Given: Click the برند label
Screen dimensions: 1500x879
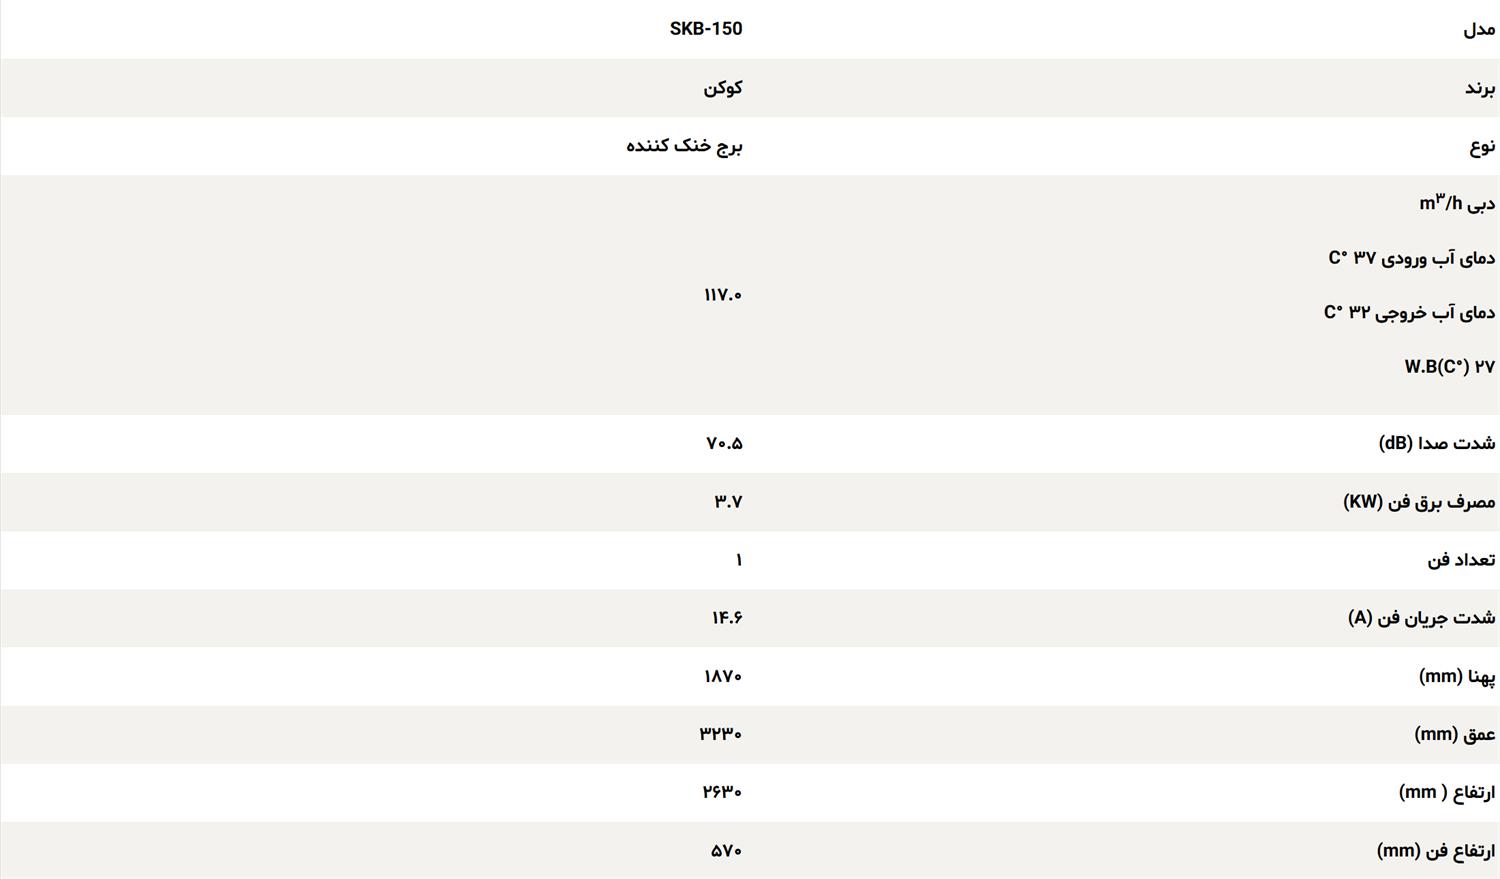Looking at the screenshot, I should (1480, 88).
